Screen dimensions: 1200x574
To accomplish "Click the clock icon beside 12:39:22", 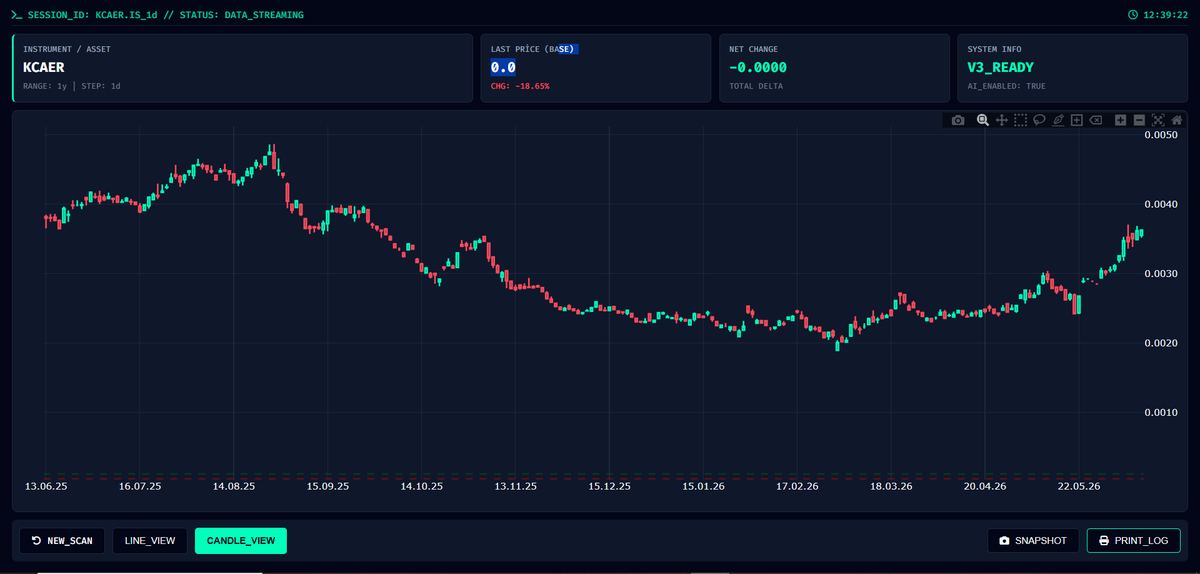I will pos(1133,15).
